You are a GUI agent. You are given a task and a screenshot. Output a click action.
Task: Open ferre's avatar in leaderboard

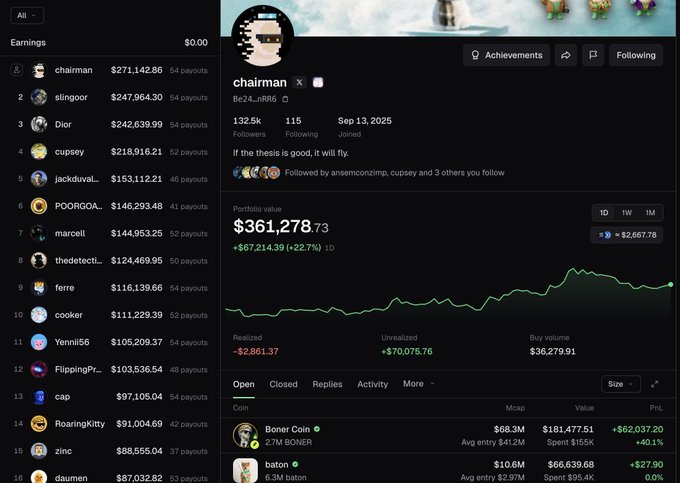click(39, 287)
